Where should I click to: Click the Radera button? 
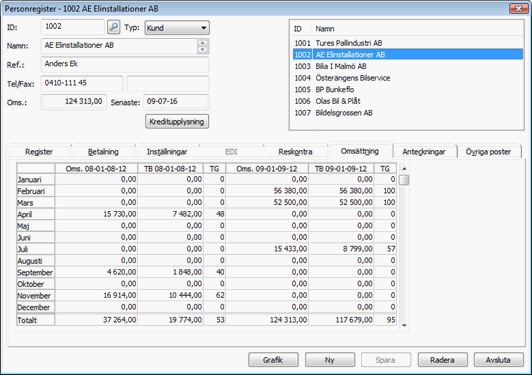click(442, 360)
